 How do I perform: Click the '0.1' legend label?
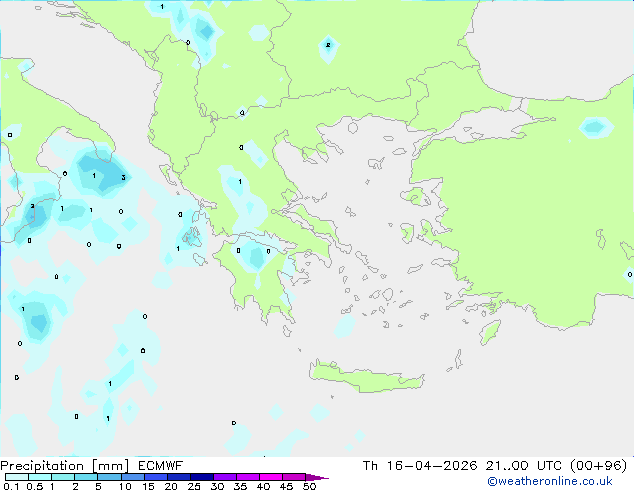tap(11, 486)
